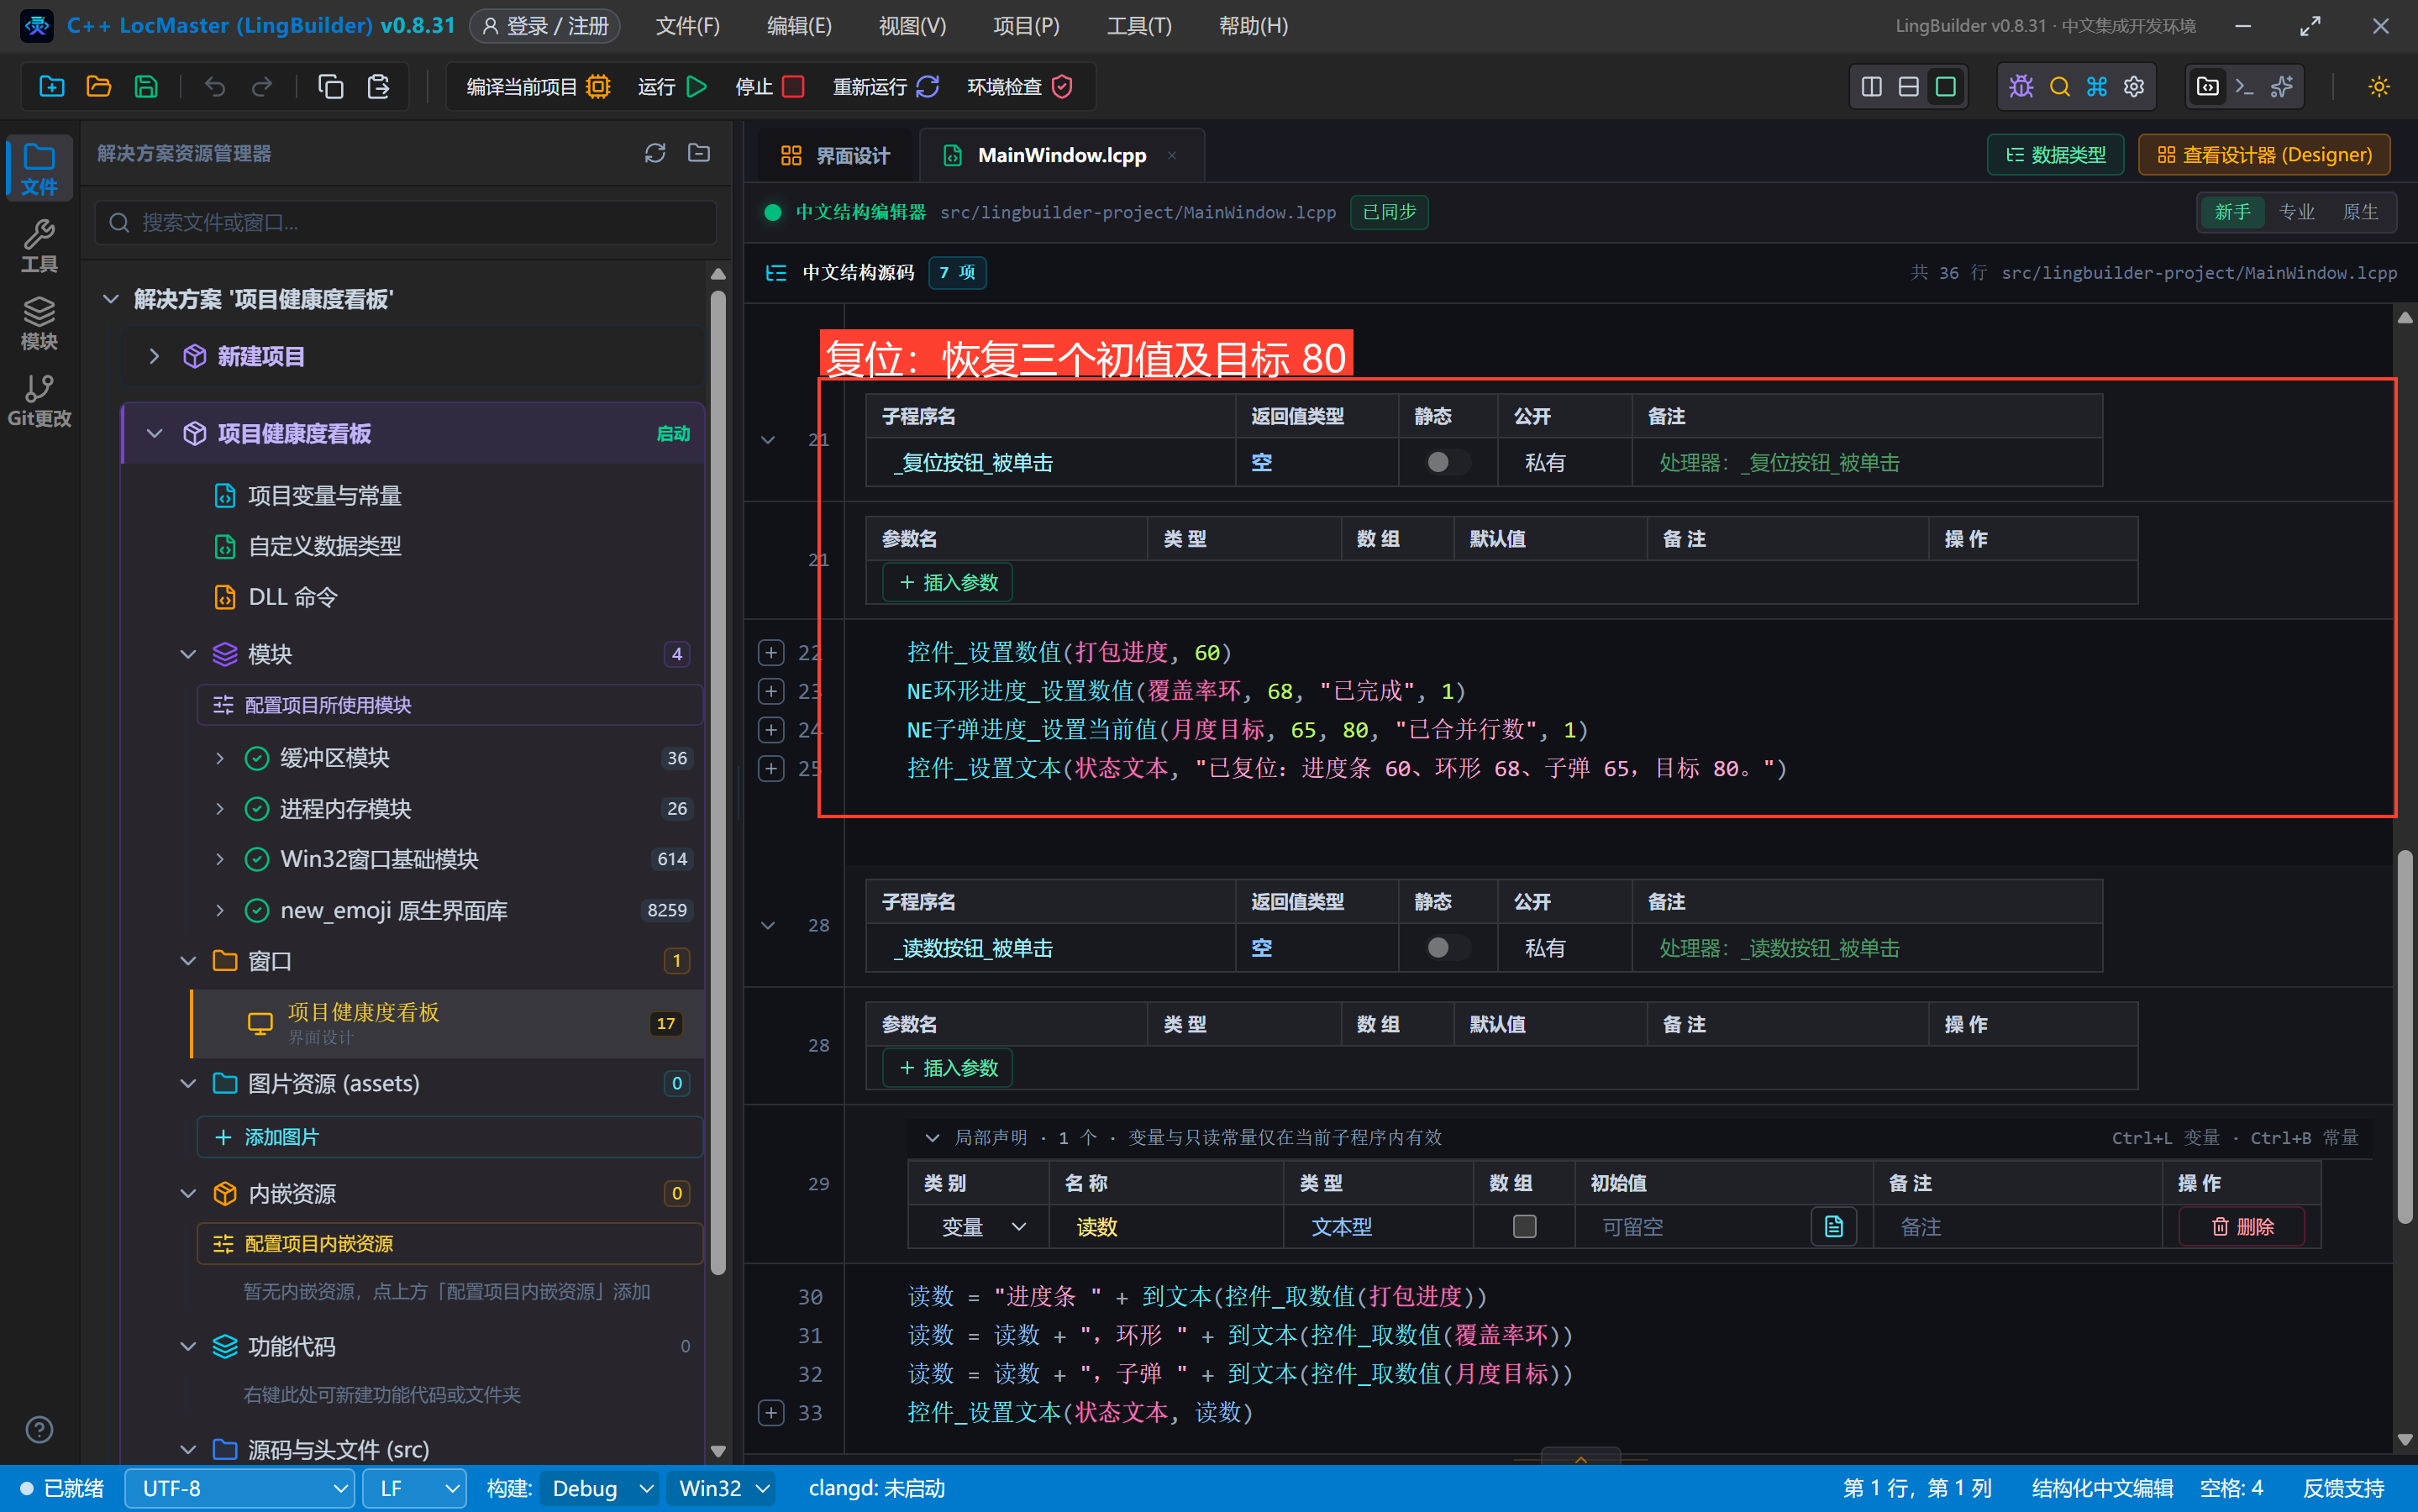Click the AI sparkle icon
The width and height of the screenshot is (2418, 1512).
pos(2282,87)
